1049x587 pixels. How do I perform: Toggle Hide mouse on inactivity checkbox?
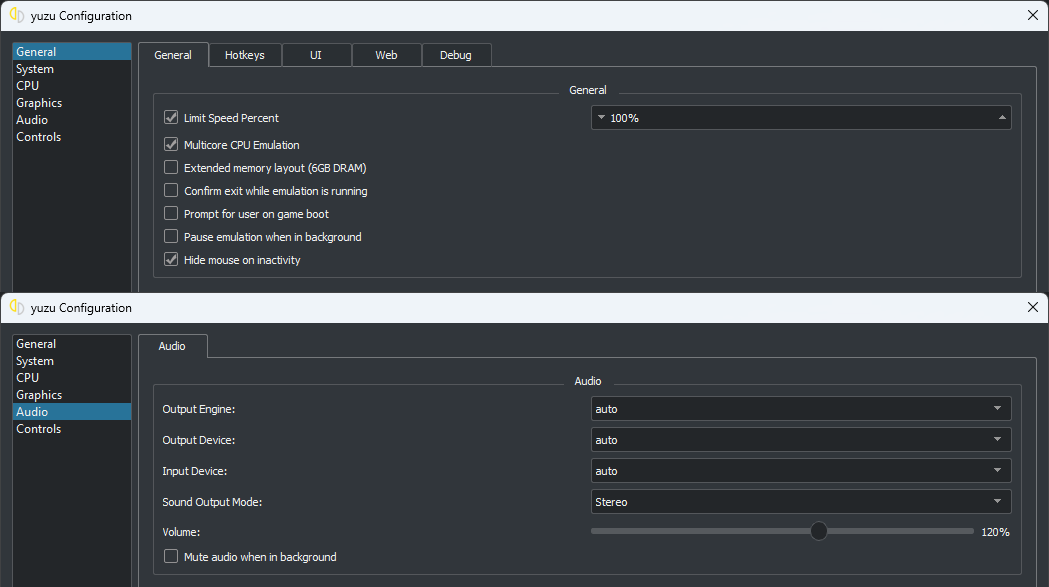click(171, 260)
